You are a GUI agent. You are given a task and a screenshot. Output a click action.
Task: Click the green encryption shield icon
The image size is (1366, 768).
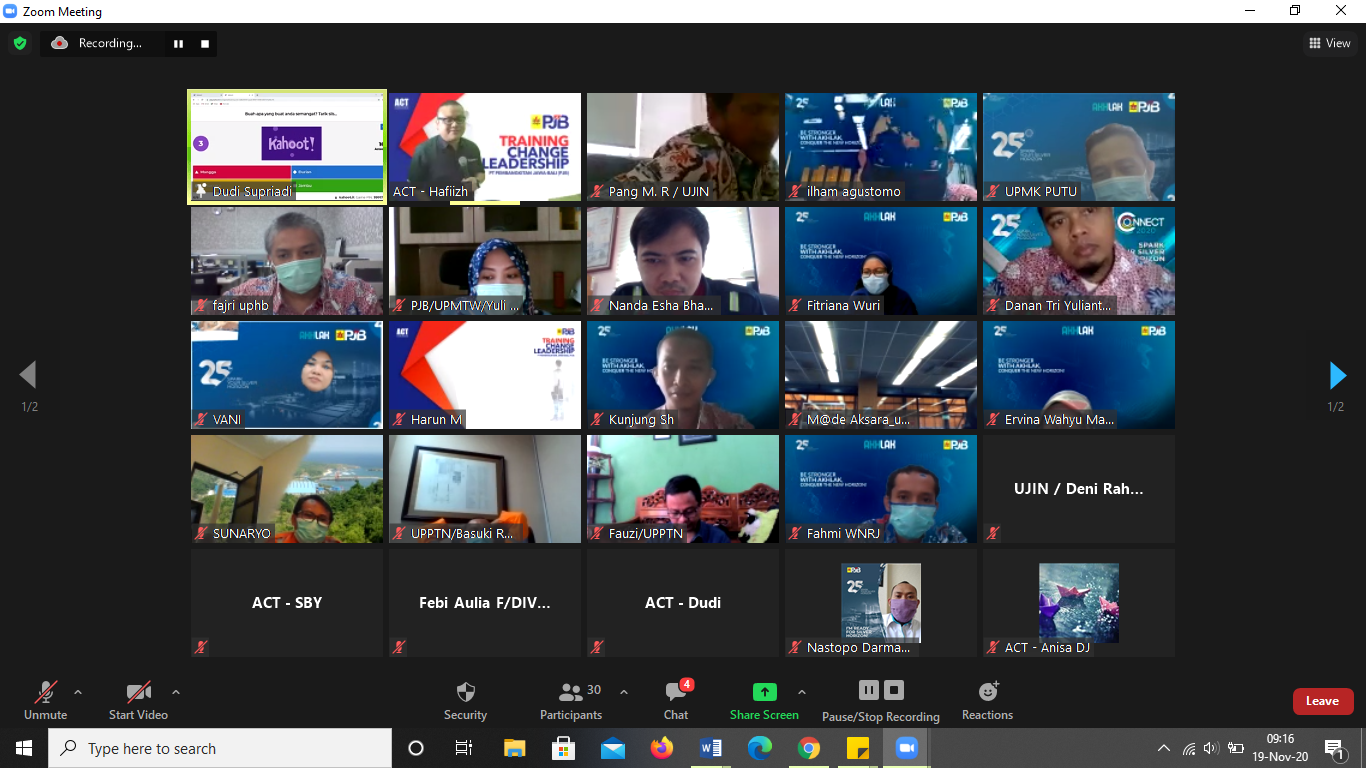19,43
